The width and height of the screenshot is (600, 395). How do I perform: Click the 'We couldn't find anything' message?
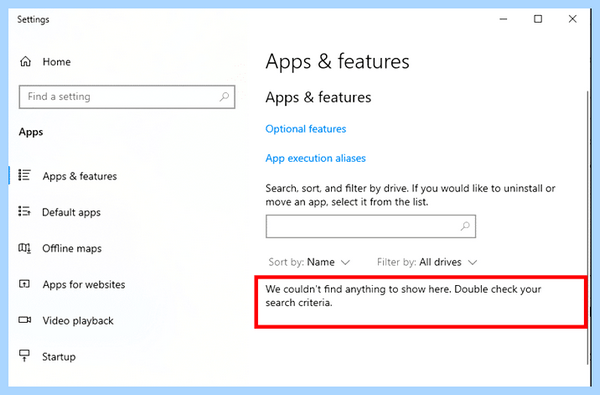click(x=403, y=295)
